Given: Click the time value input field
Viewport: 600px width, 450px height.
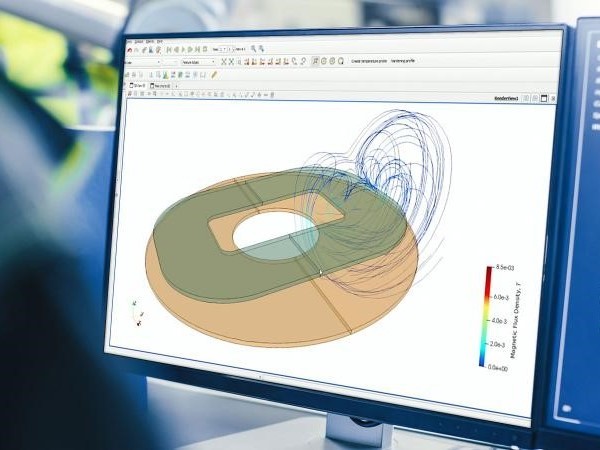Looking at the screenshot, I should click(223, 49).
